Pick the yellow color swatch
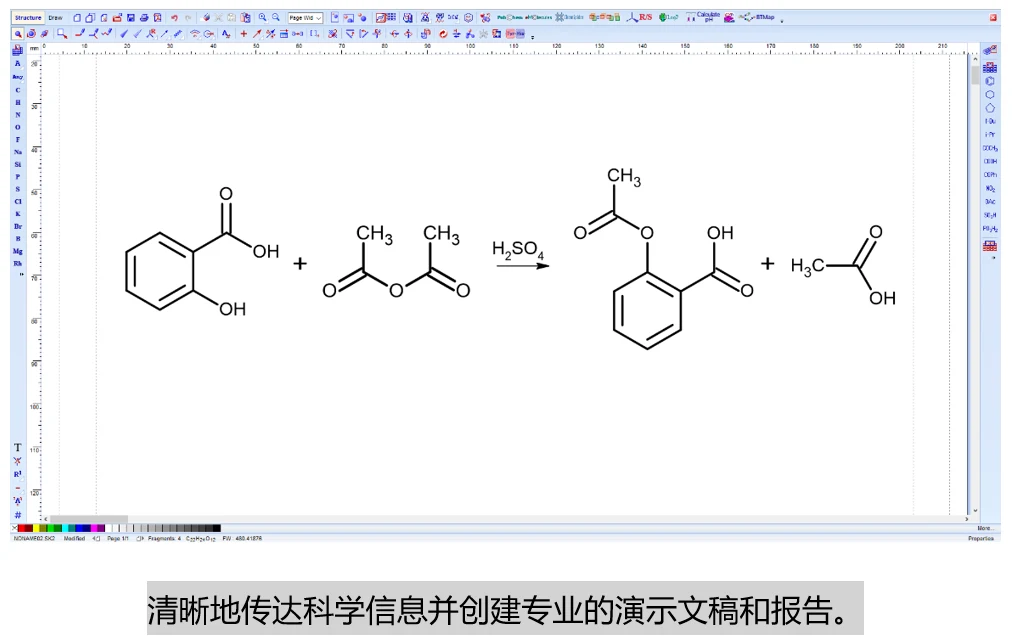The width and height of the screenshot is (1012, 643). (x=36, y=528)
